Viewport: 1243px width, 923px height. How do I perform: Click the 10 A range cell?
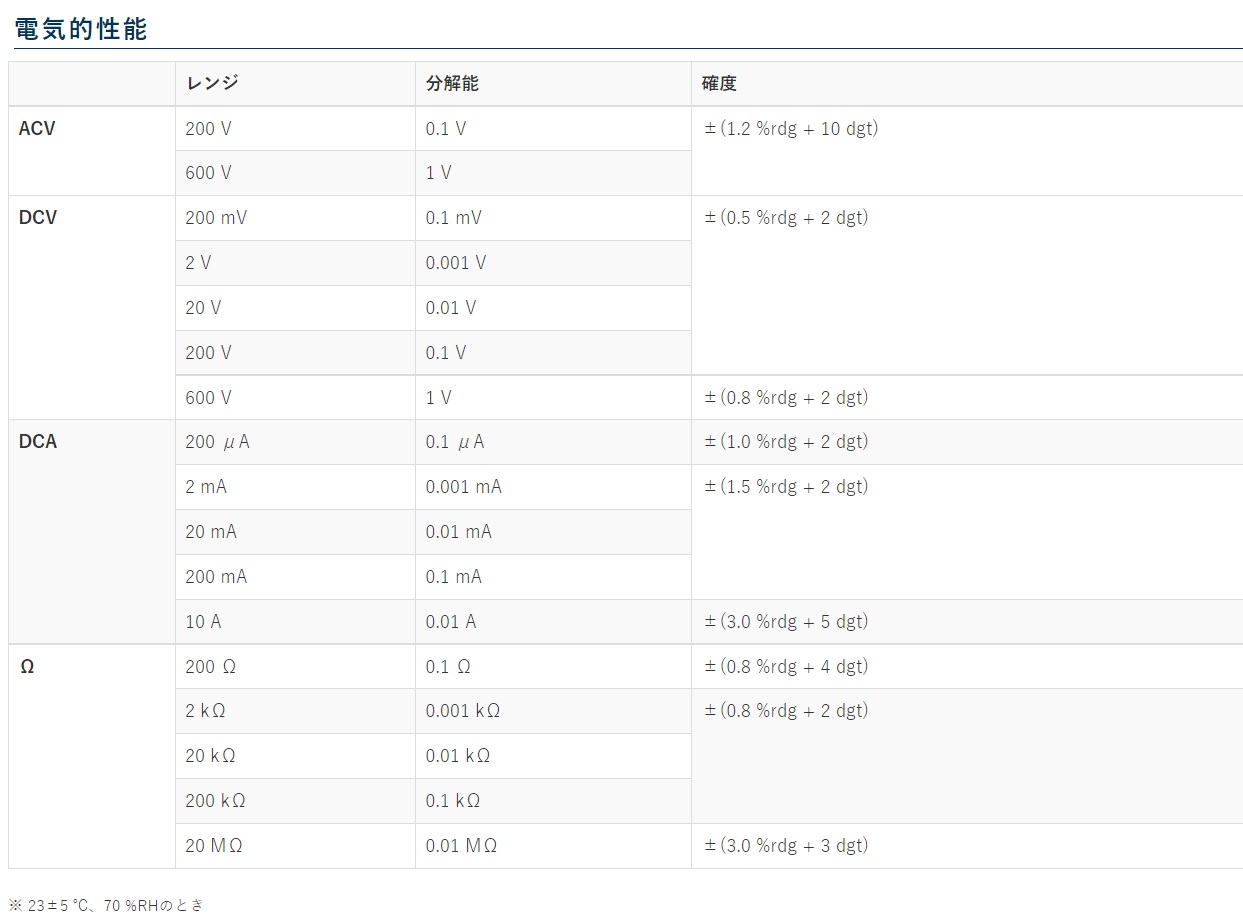point(203,622)
